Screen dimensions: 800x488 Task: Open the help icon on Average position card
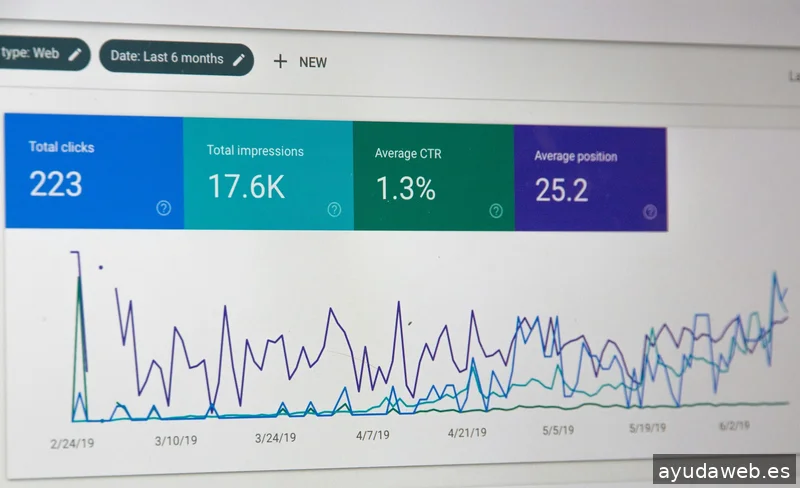click(x=650, y=211)
